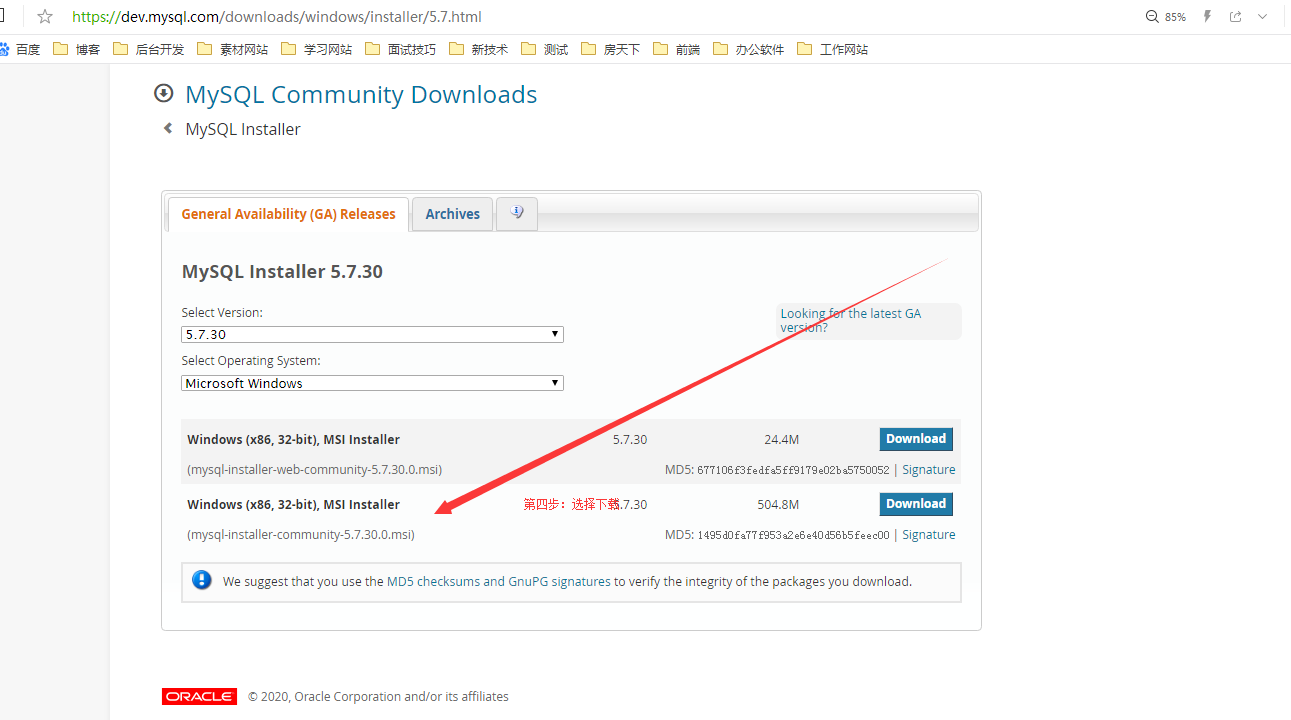Select the General Availability (GA) Releases tab
This screenshot has width=1291, height=720.
tap(288, 213)
